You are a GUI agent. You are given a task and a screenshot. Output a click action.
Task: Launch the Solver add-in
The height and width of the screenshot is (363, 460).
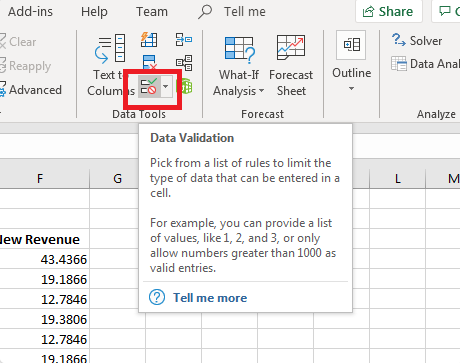tap(417, 41)
